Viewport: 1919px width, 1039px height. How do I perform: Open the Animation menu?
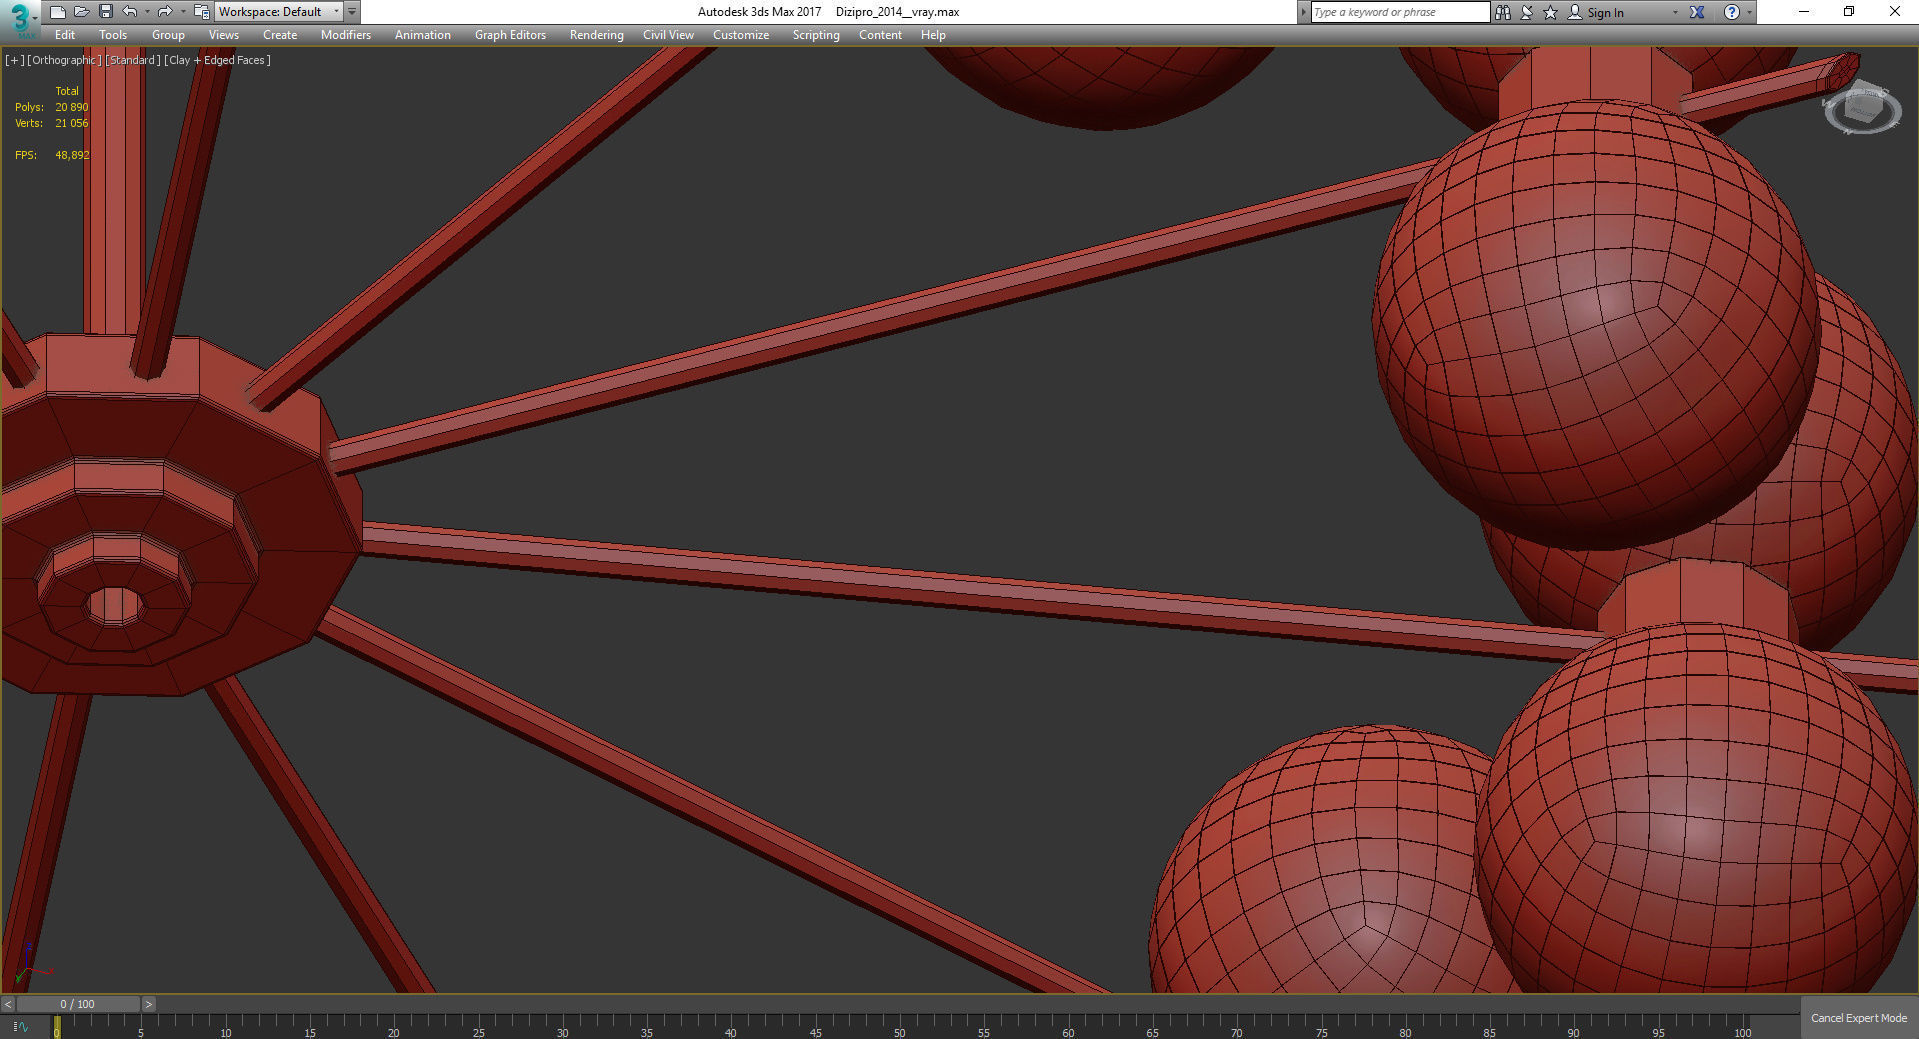pos(423,35)
